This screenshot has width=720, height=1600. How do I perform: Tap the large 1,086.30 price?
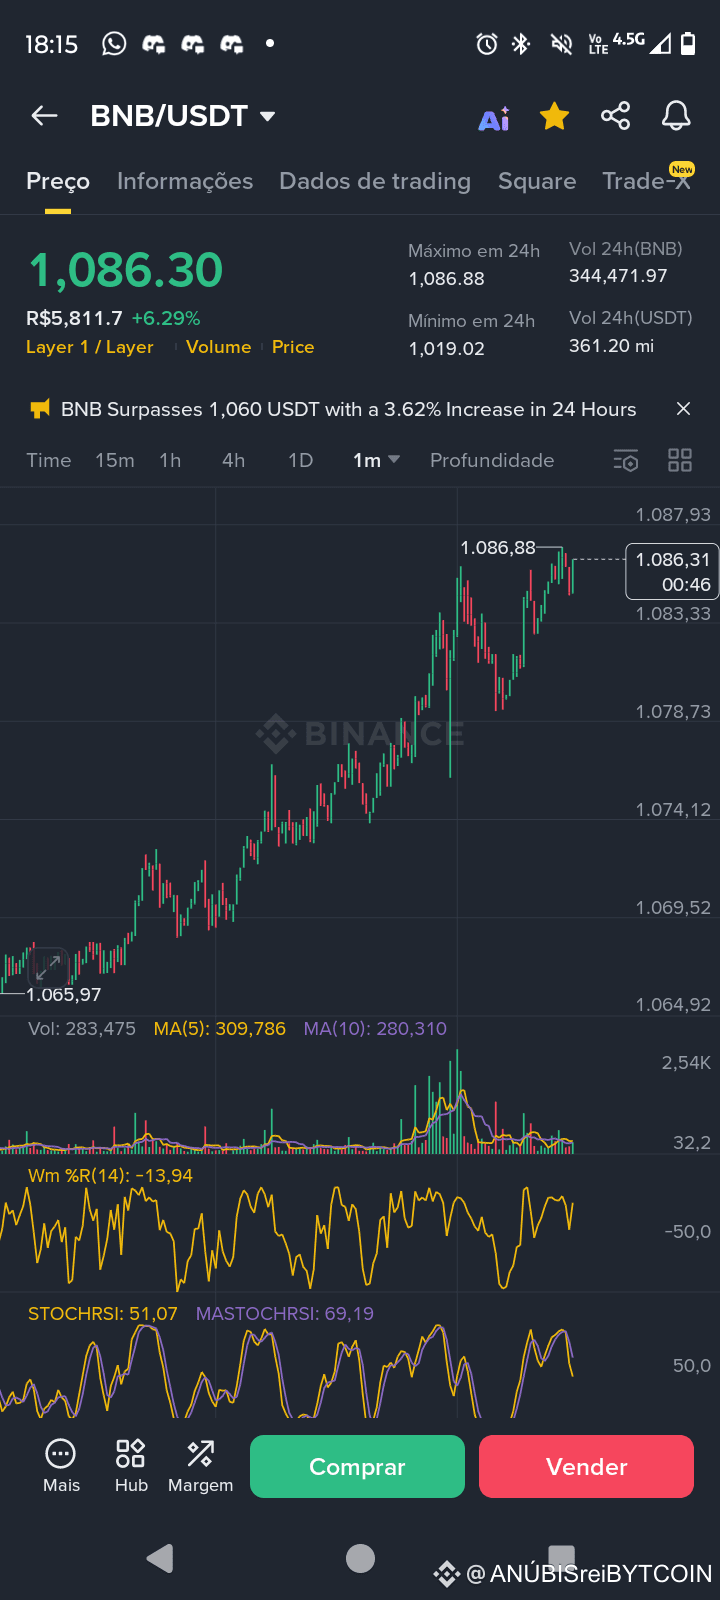point(126,270)
